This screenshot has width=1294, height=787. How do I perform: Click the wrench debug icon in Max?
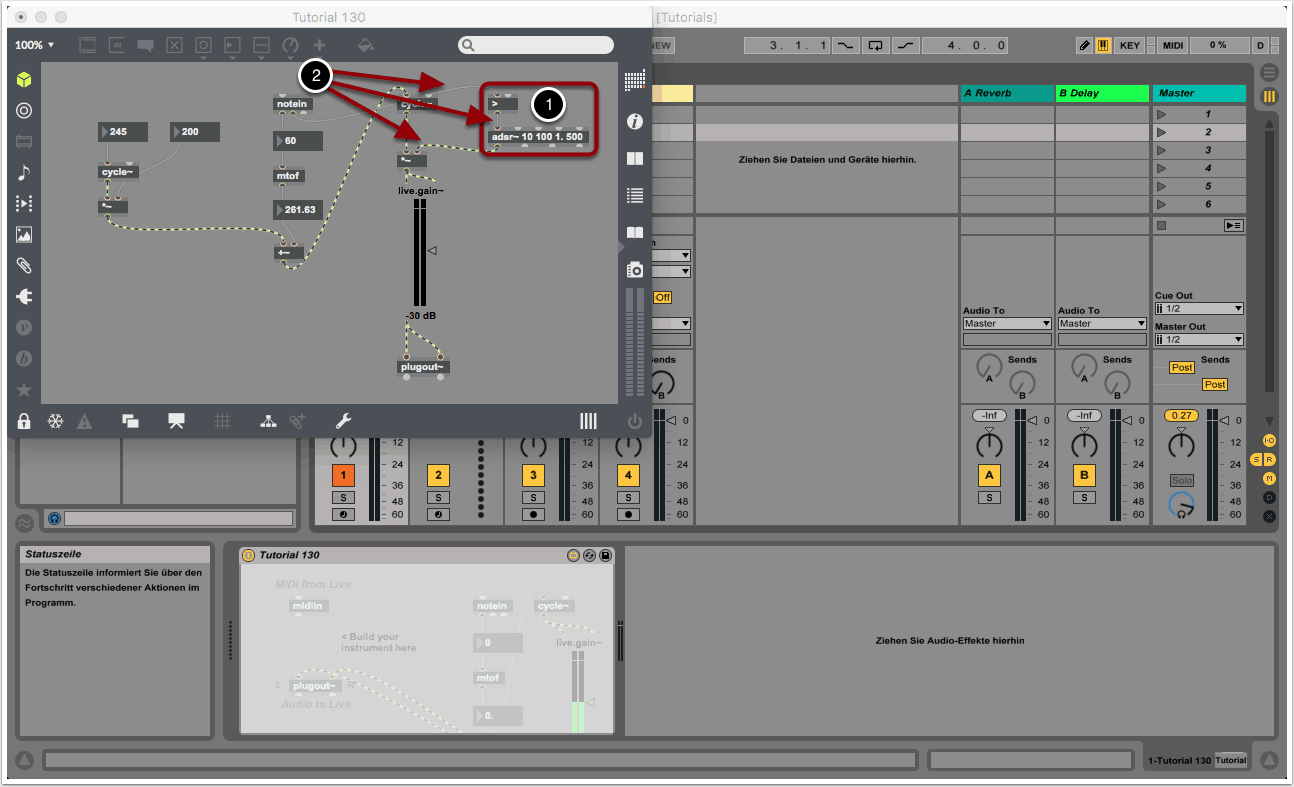pyautogui.click(x=342, y=421)
